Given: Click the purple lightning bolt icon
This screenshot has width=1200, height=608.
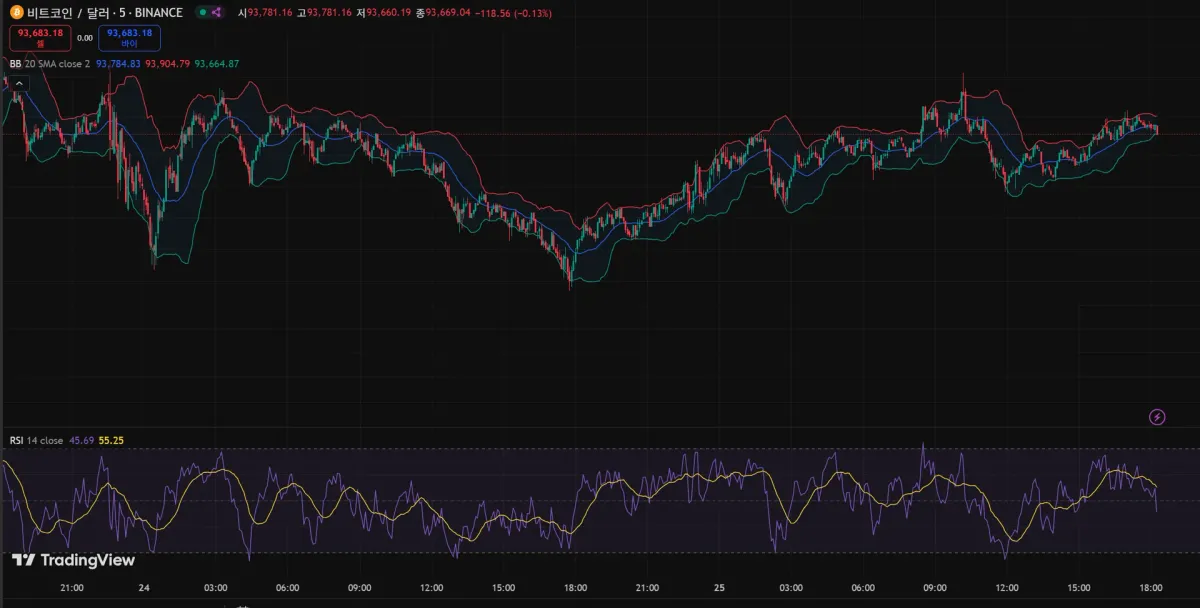Looking at the screenshot, I should [1158, 417].
